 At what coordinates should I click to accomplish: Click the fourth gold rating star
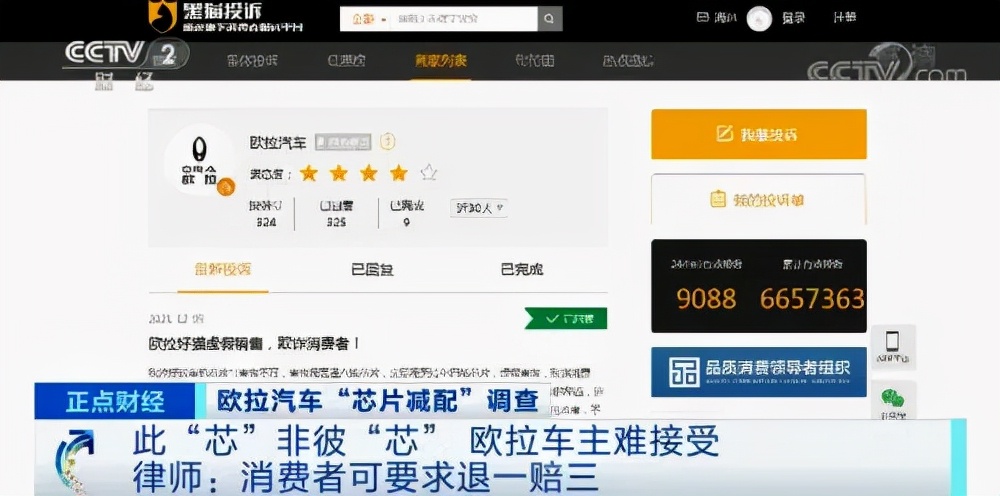[399, 173]
